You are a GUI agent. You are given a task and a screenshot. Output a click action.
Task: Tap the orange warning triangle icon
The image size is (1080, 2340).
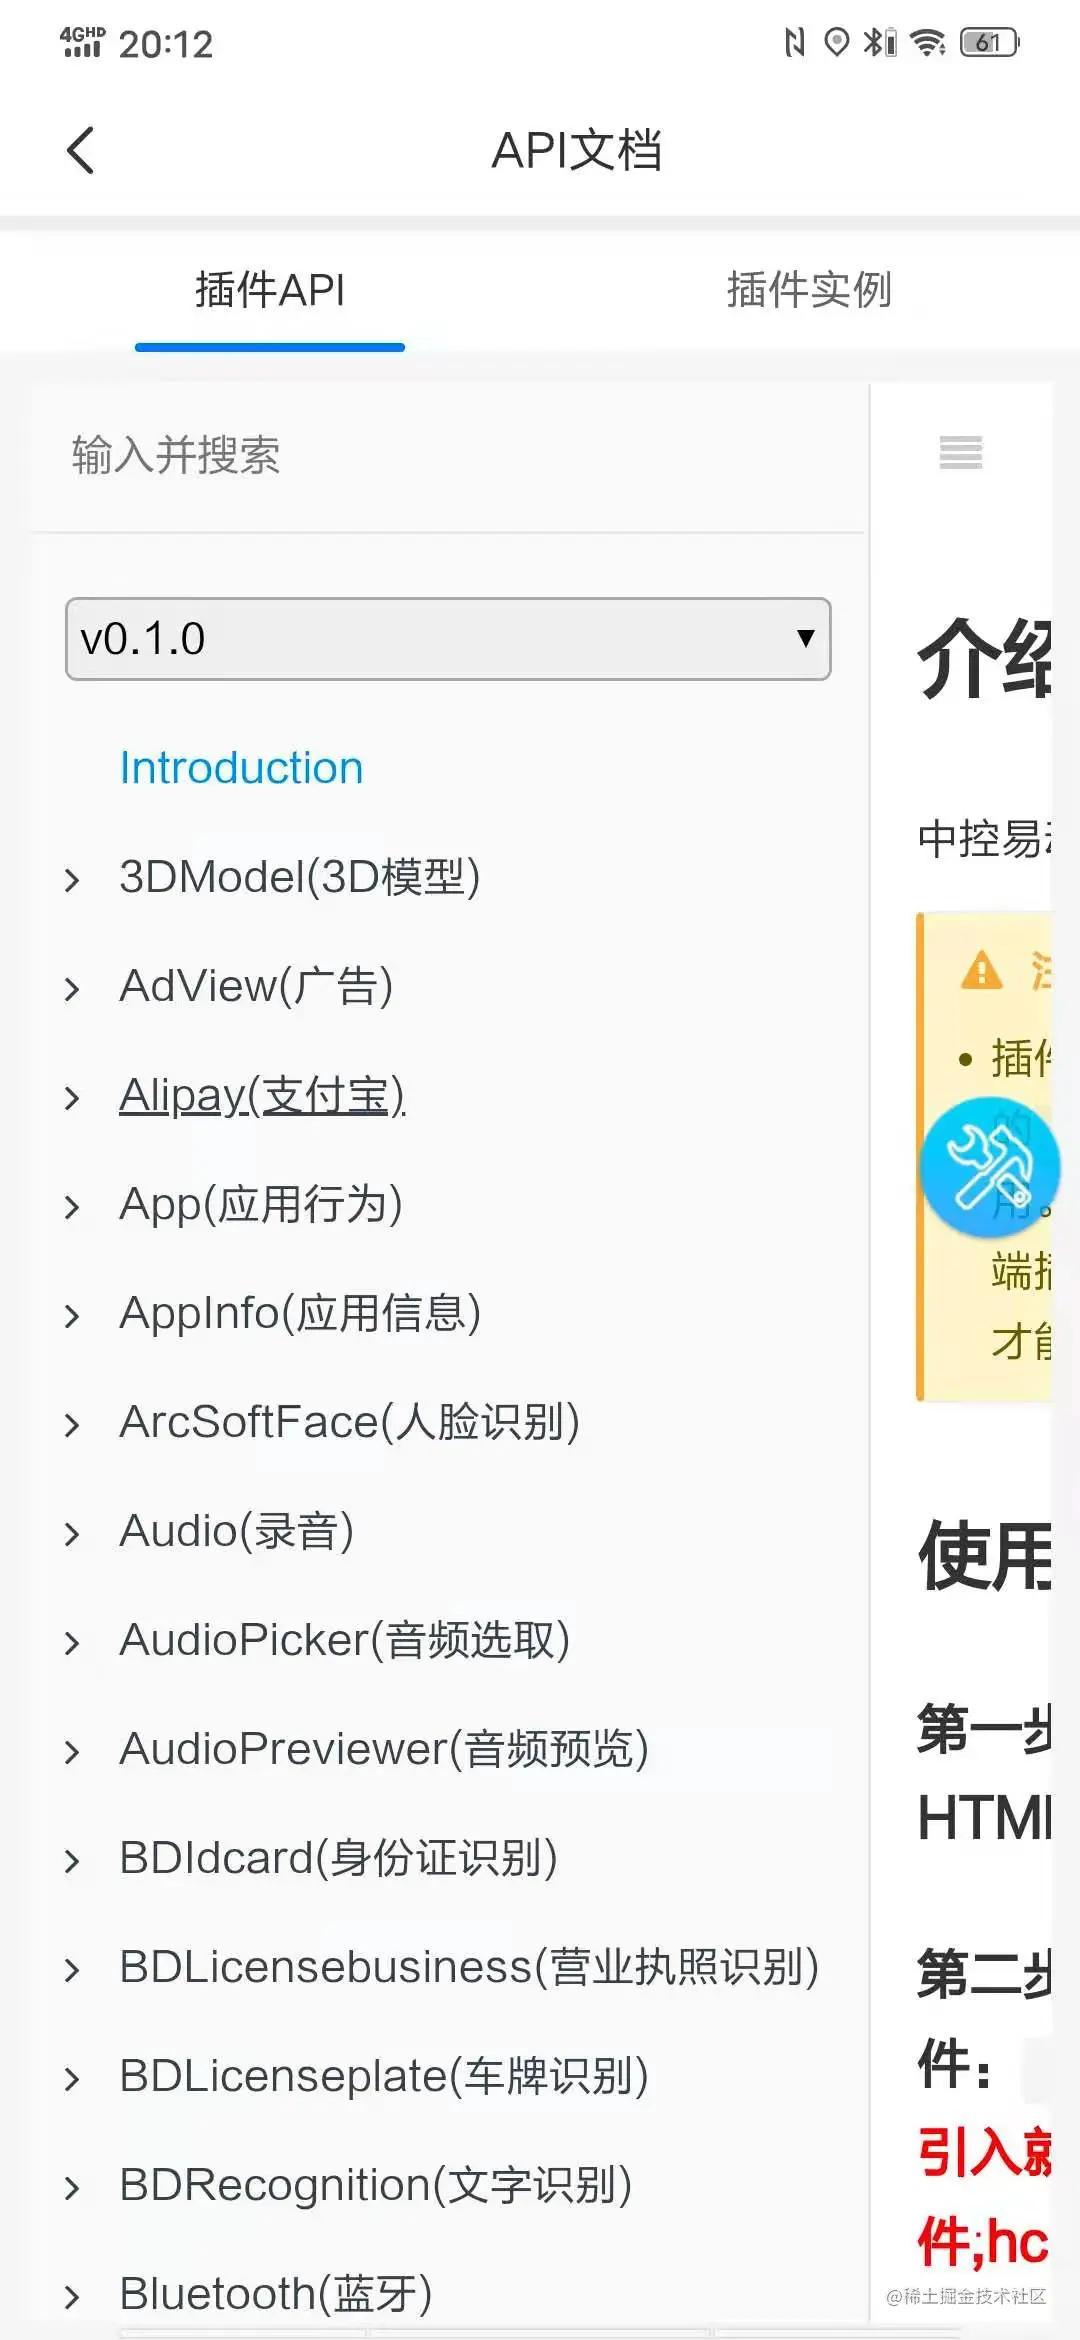(x=981, y=970)
